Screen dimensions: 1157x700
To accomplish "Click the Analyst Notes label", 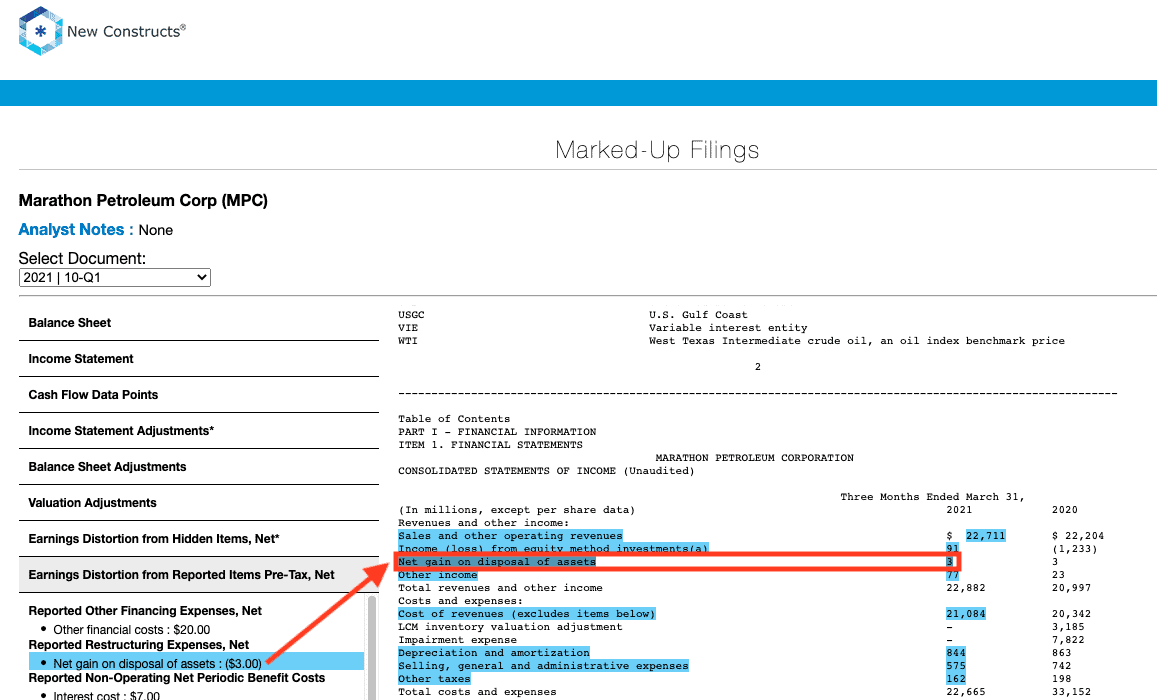I will tap(76, 229).
